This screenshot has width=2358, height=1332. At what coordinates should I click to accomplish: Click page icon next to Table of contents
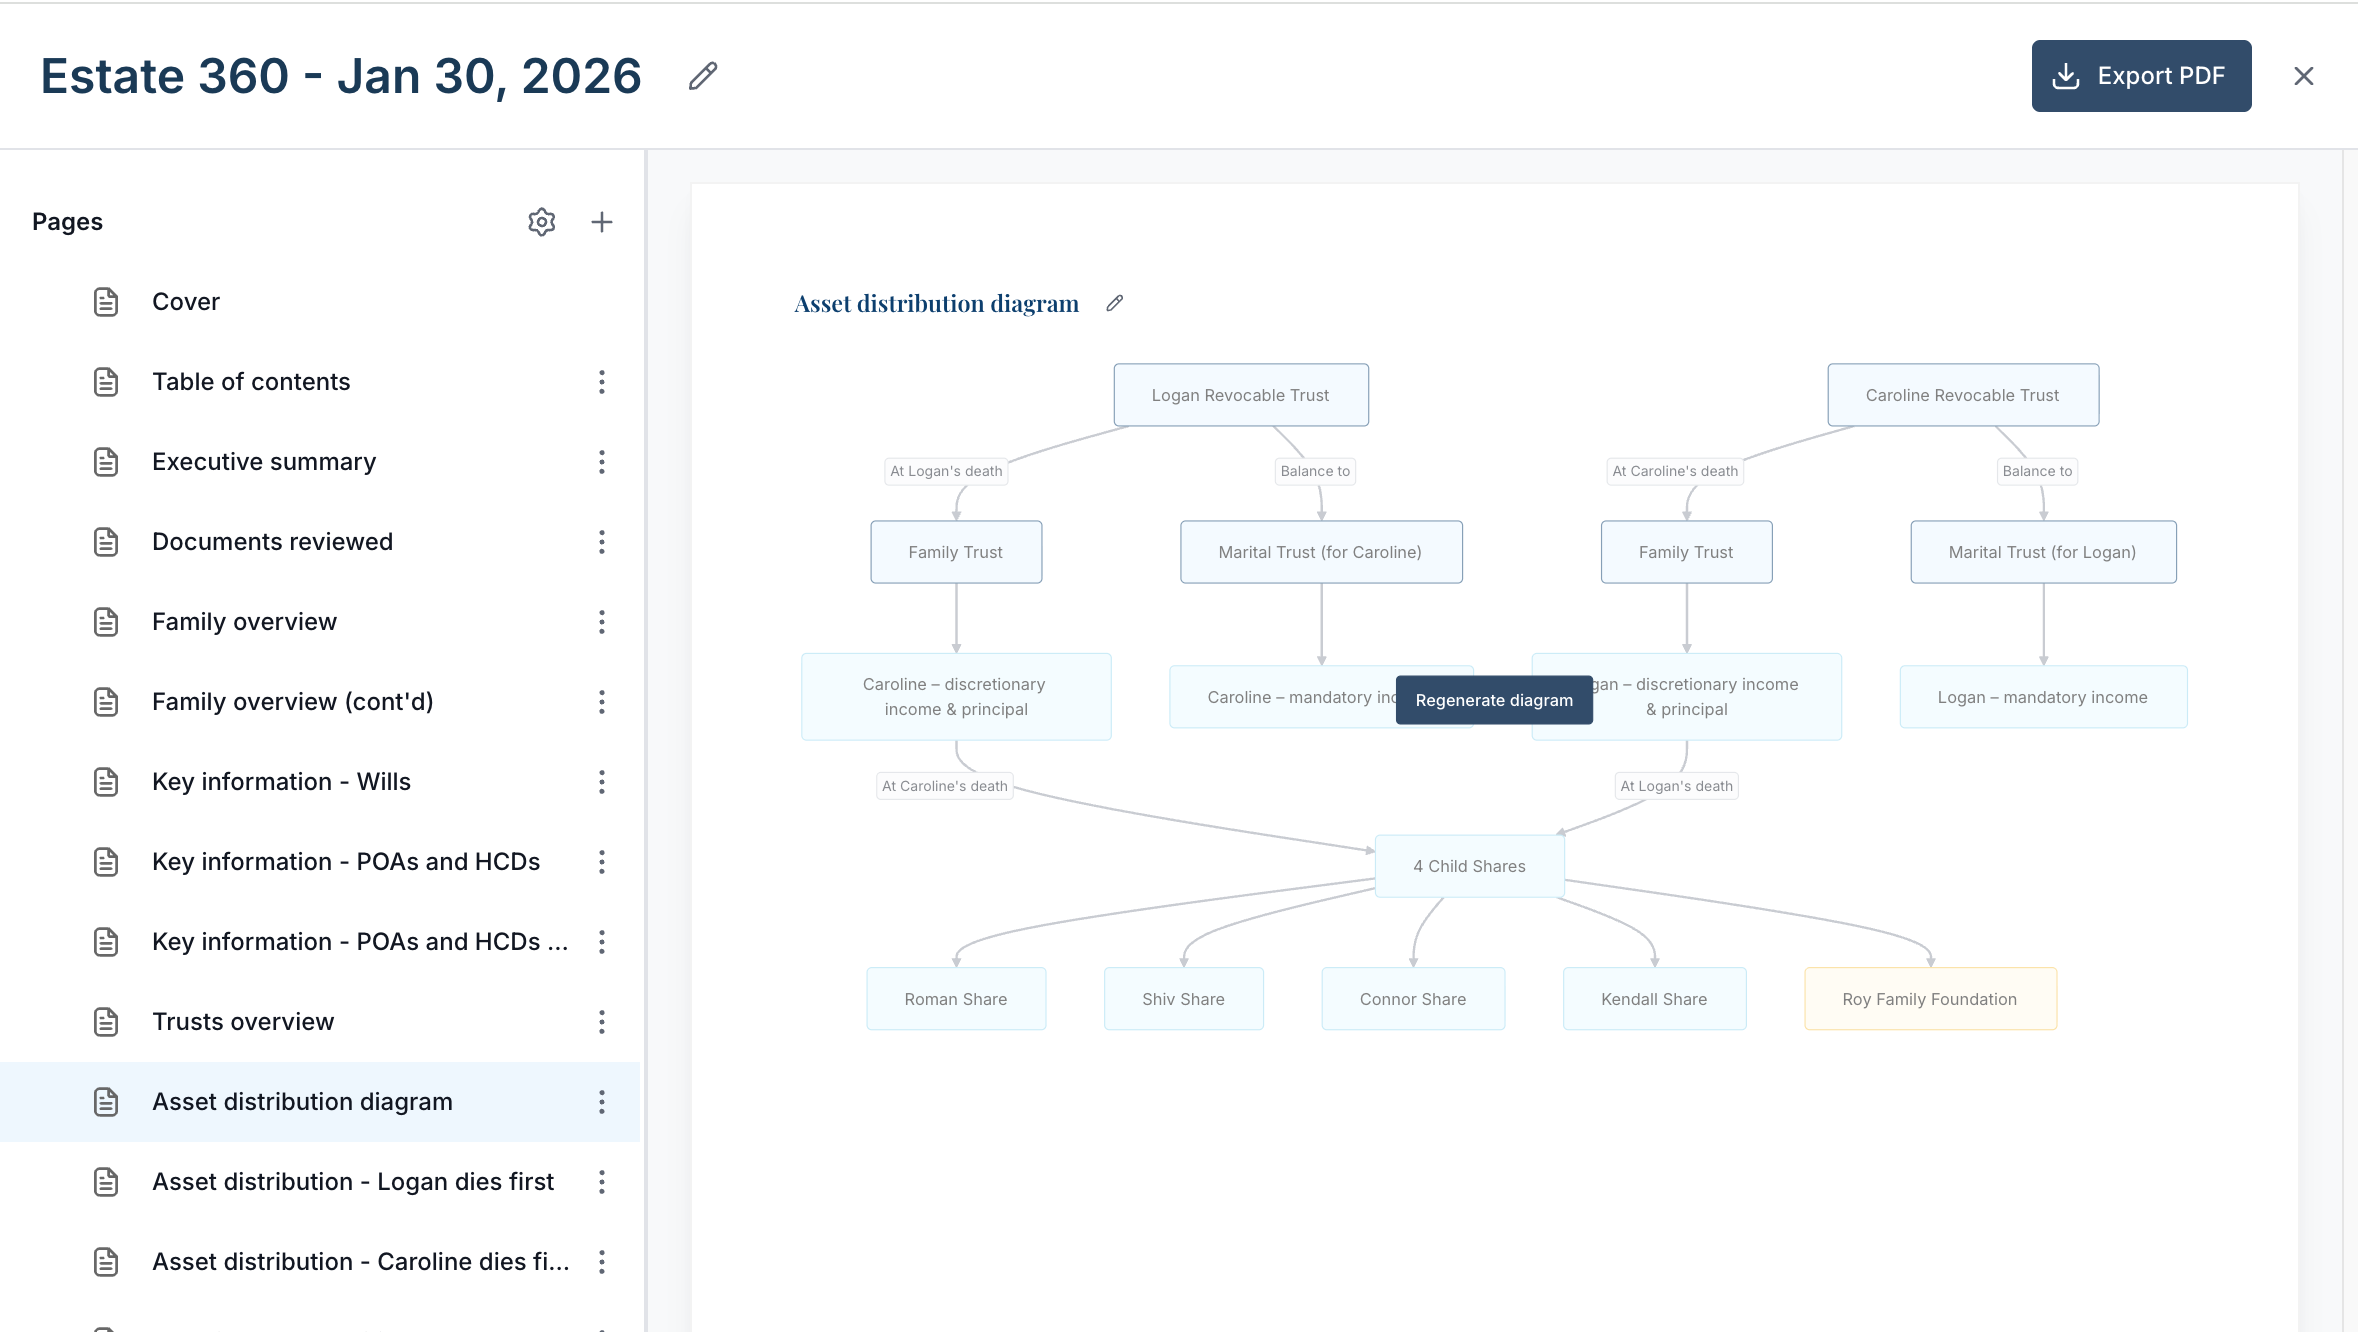(x=106, y=382)
